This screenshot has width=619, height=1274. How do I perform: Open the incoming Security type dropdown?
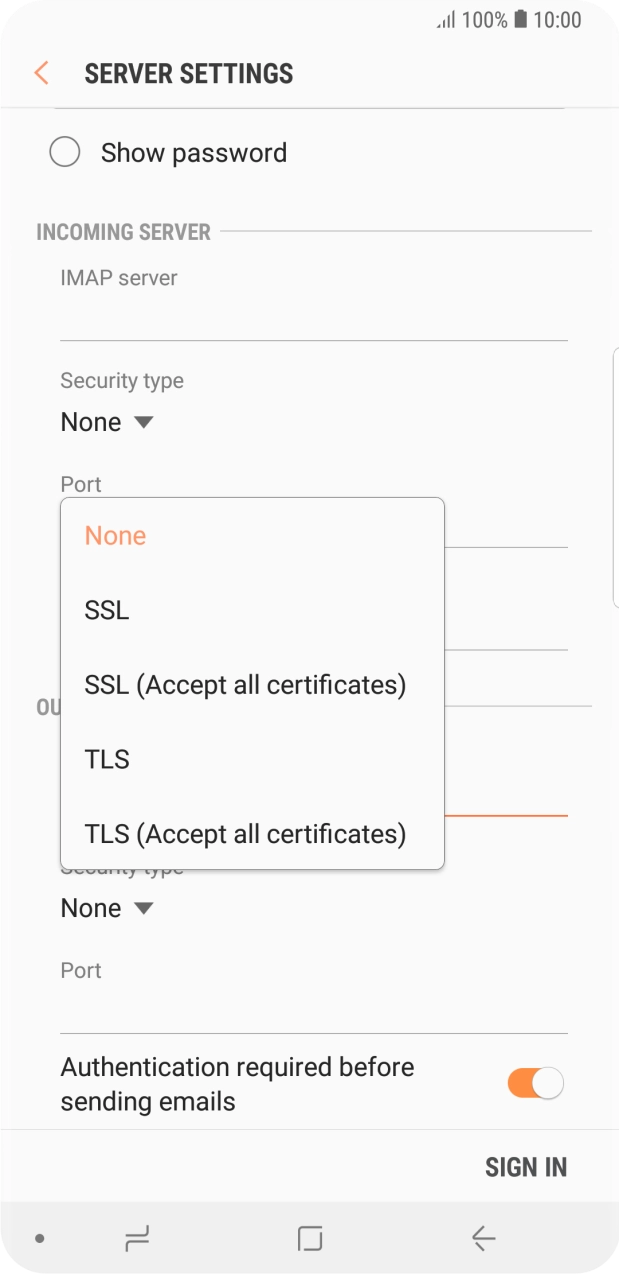pos(107,421)
